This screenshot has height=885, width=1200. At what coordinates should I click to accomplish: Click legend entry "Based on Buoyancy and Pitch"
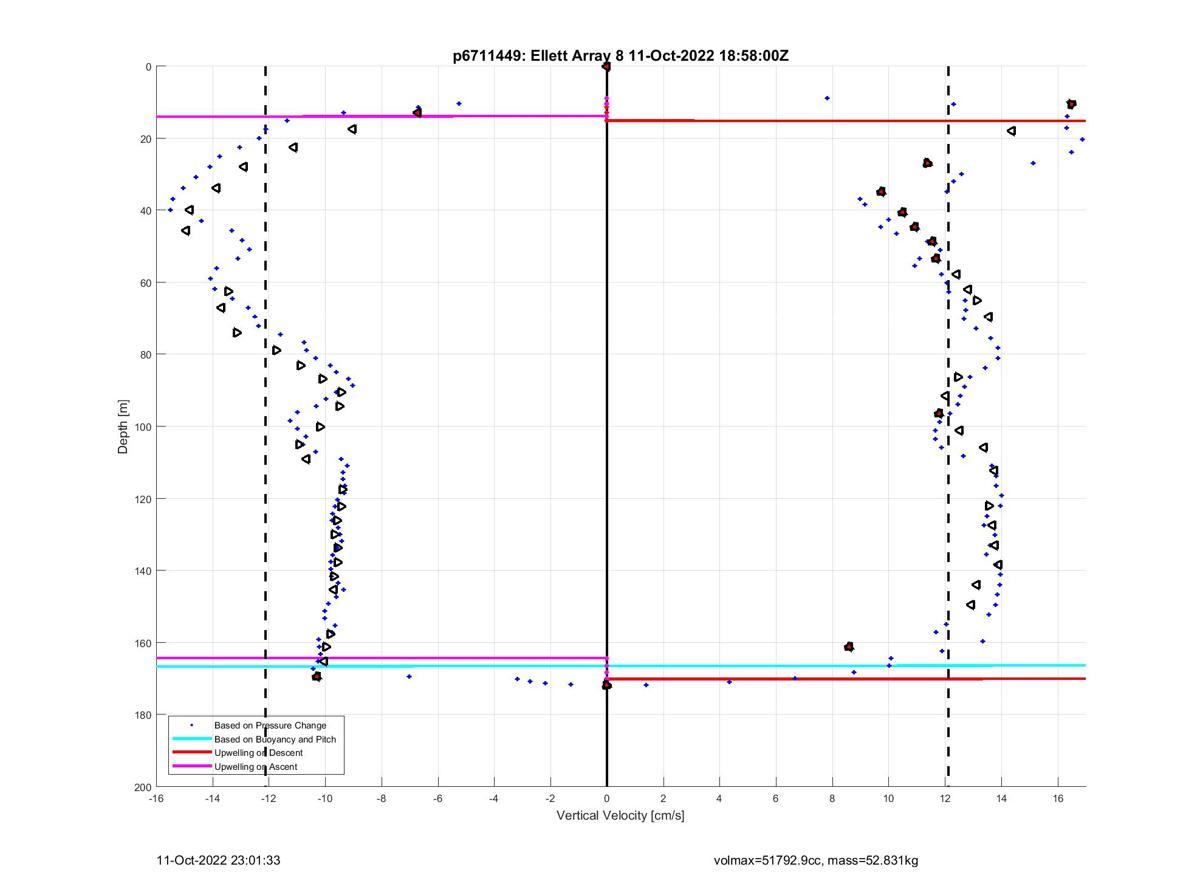[x=275, y=739]
